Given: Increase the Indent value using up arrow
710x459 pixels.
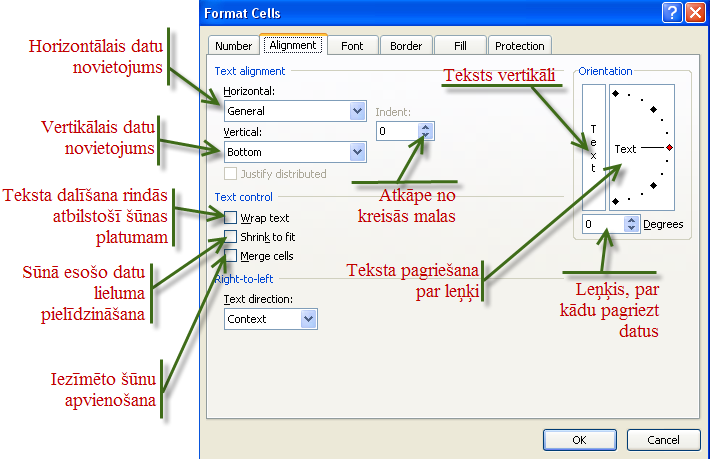Looking at the screenshot, I should coord(427,127).
